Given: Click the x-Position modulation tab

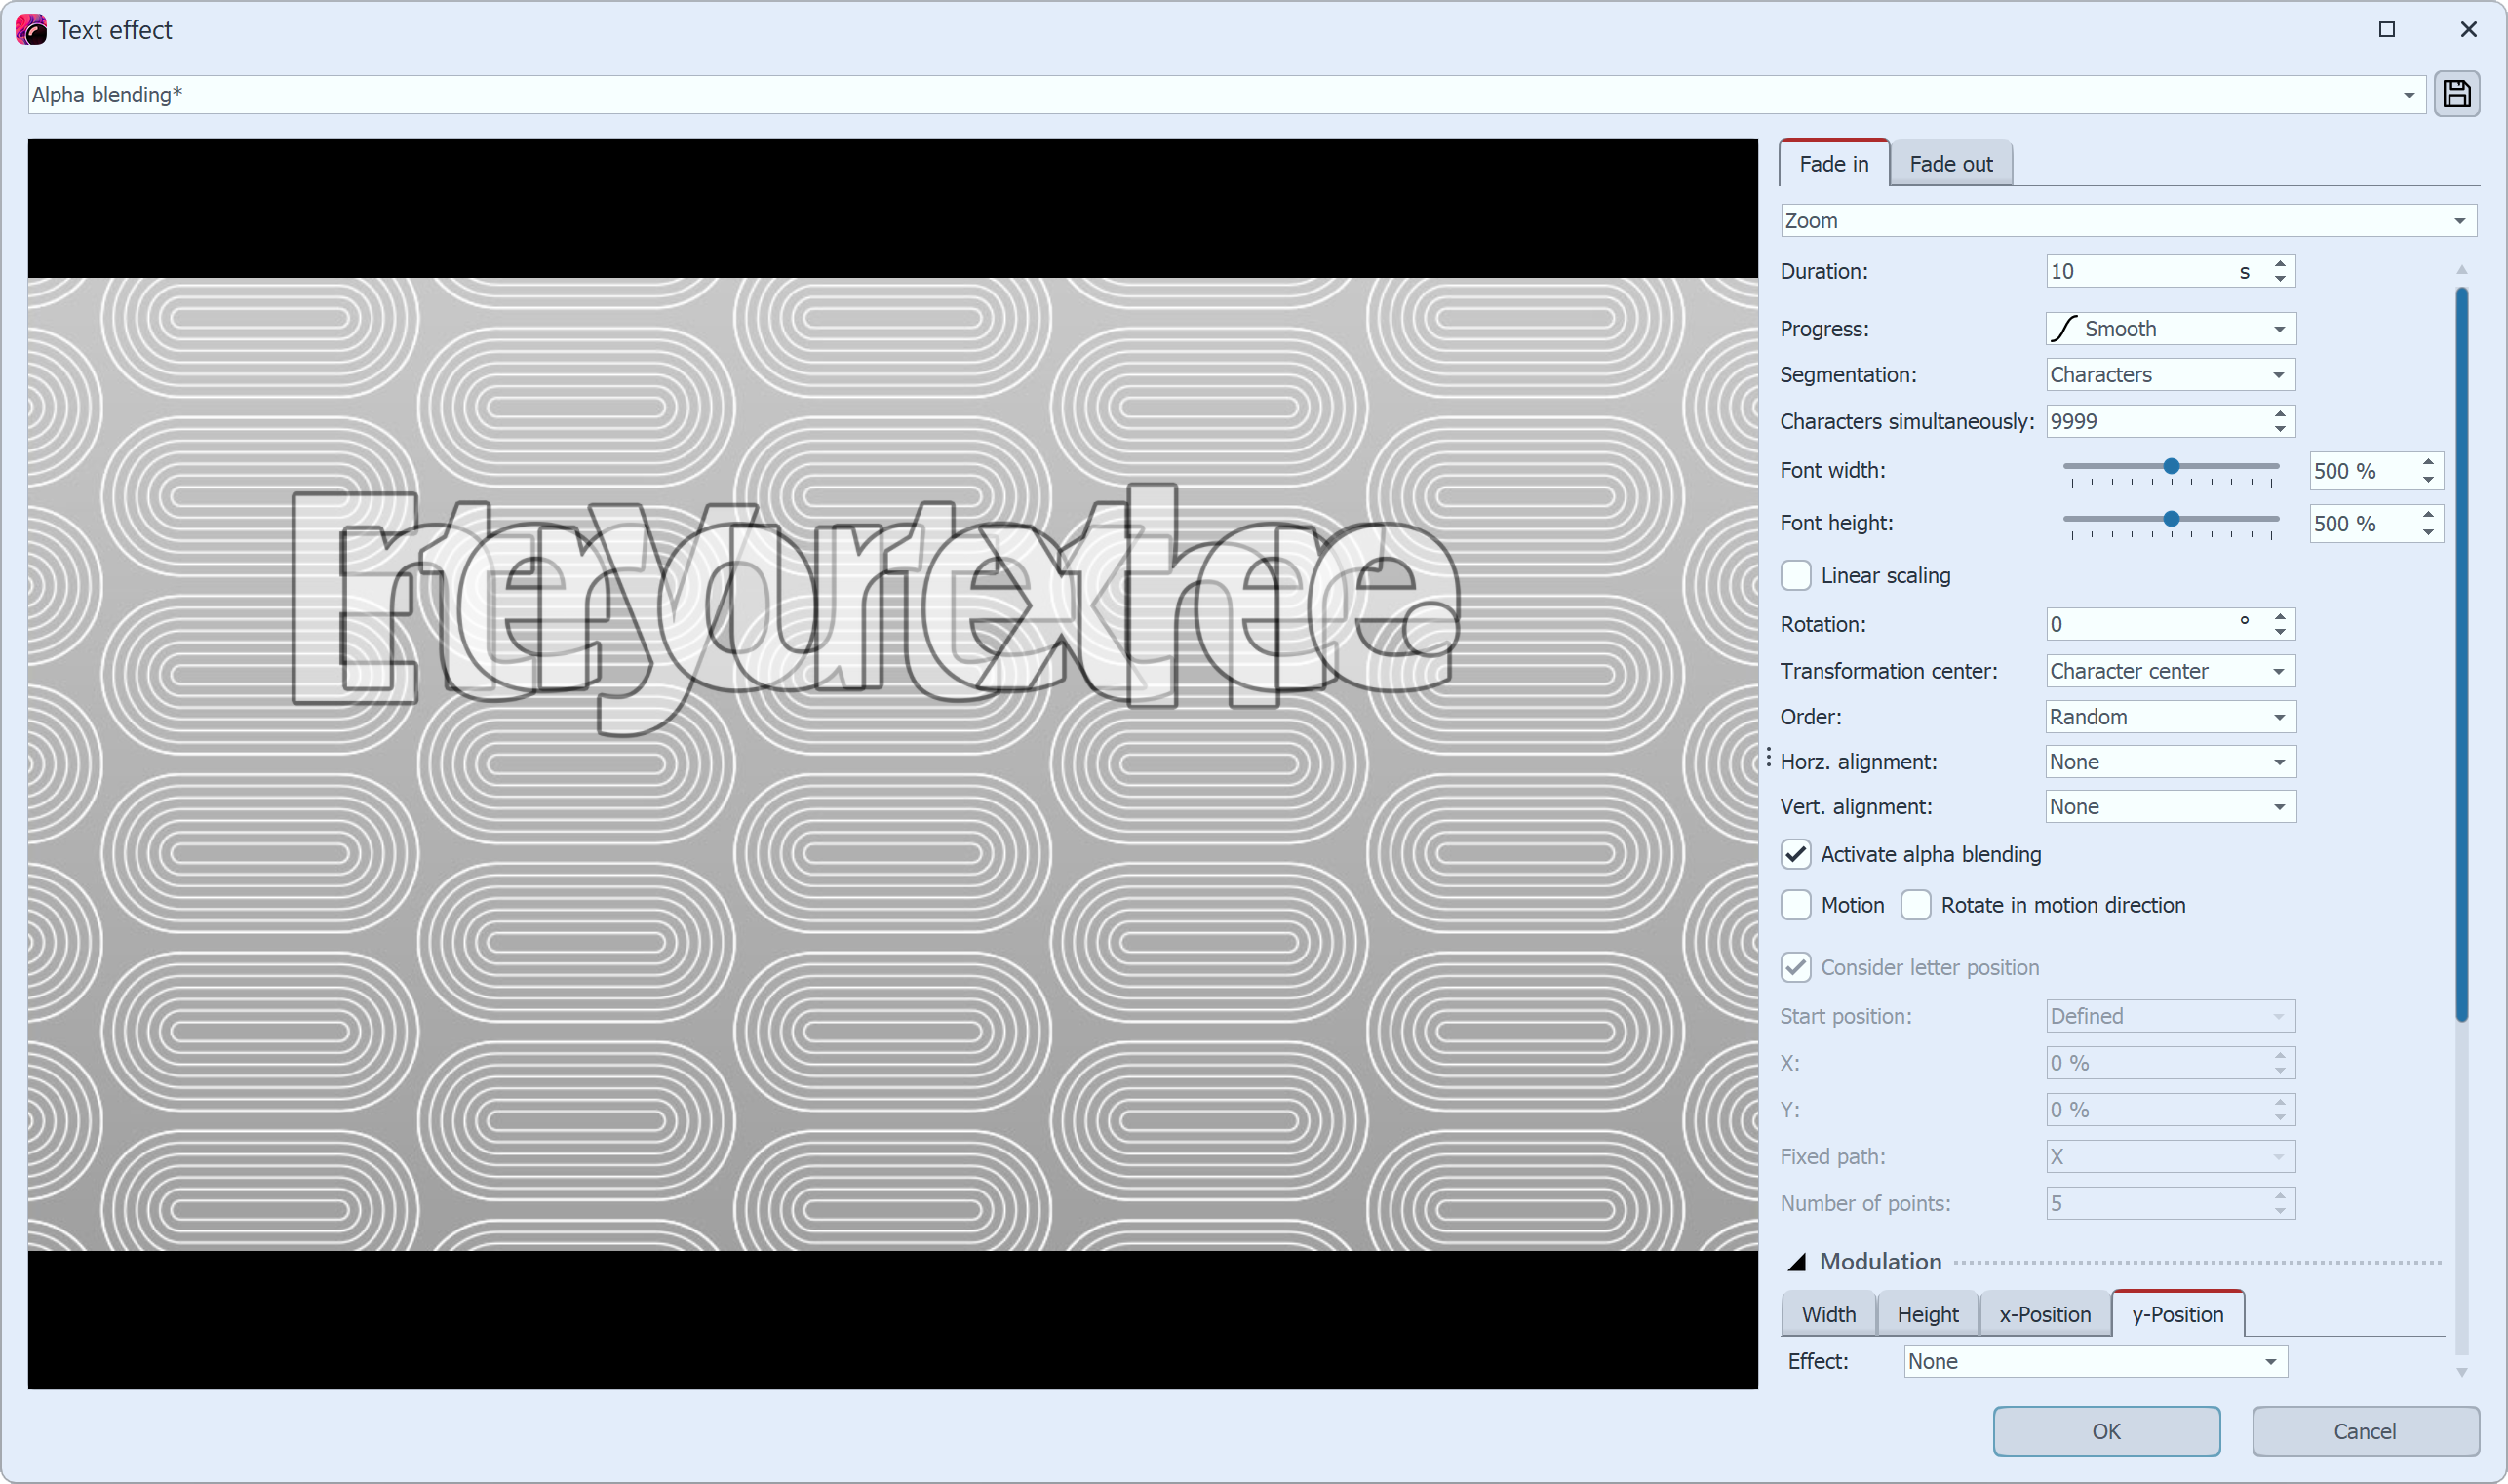Looking at the screenshot, I should coord(2042,1312).
